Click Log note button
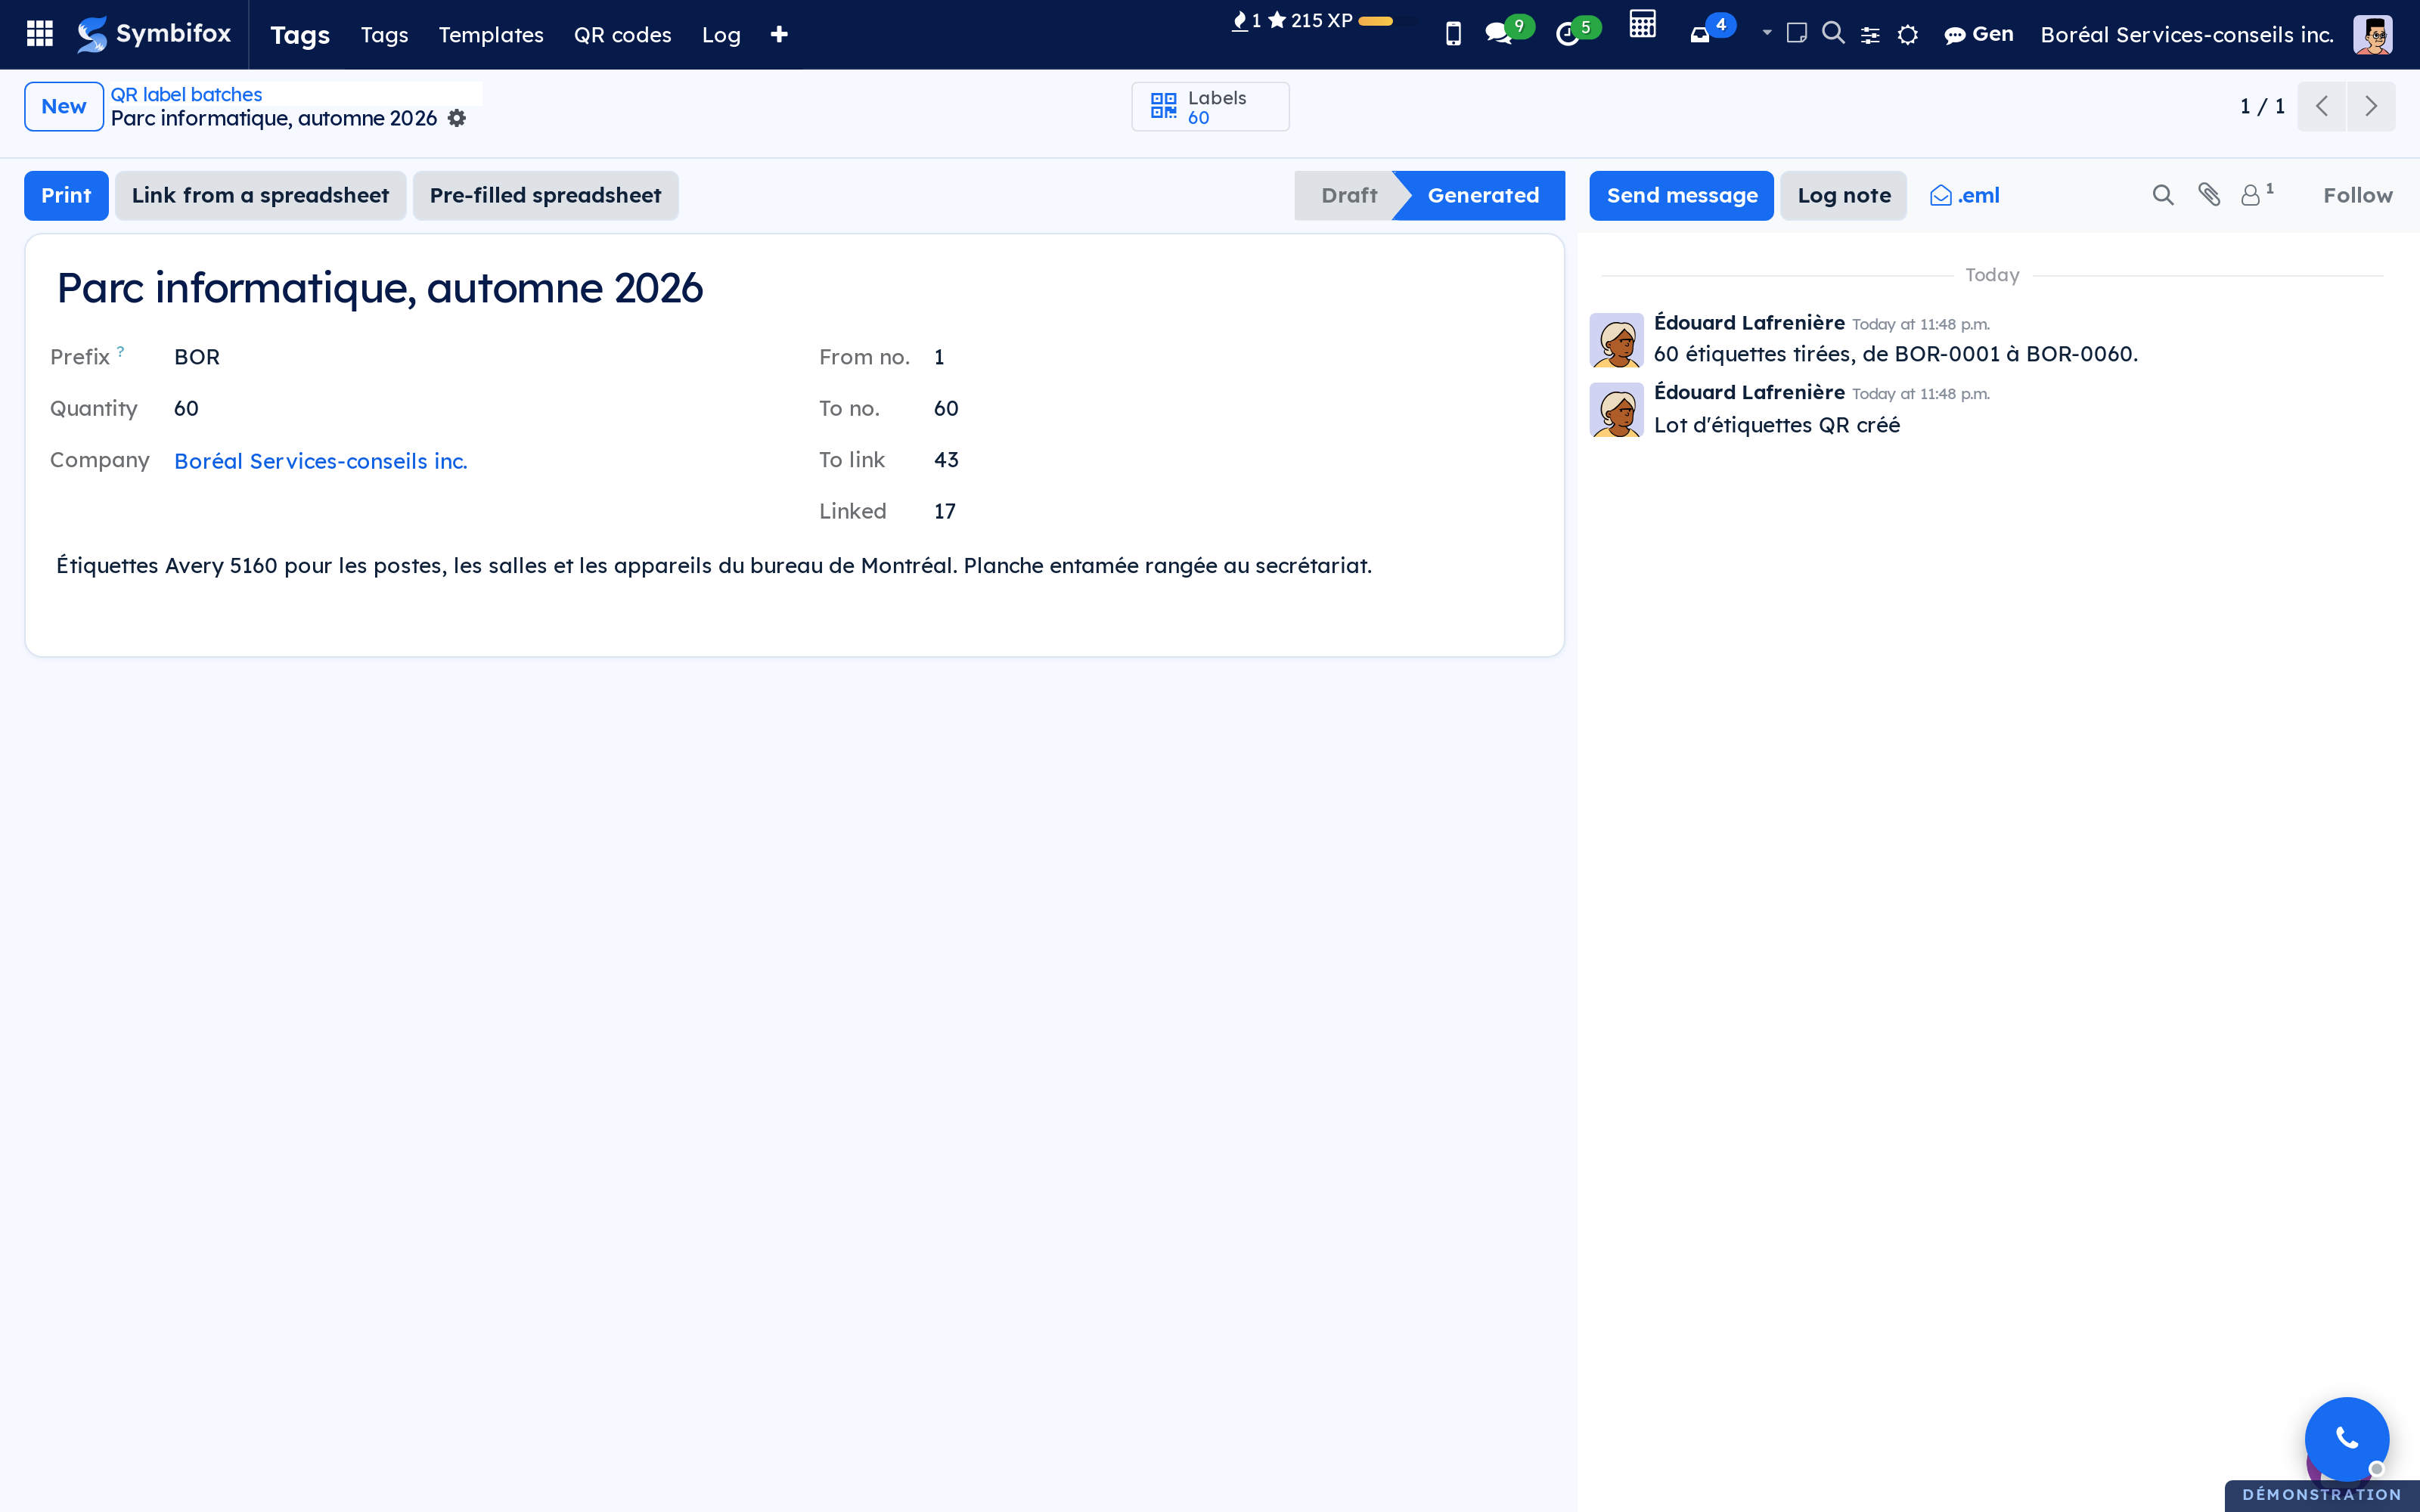Screen dimensions: 2420x1512 tap(1844, 195)
